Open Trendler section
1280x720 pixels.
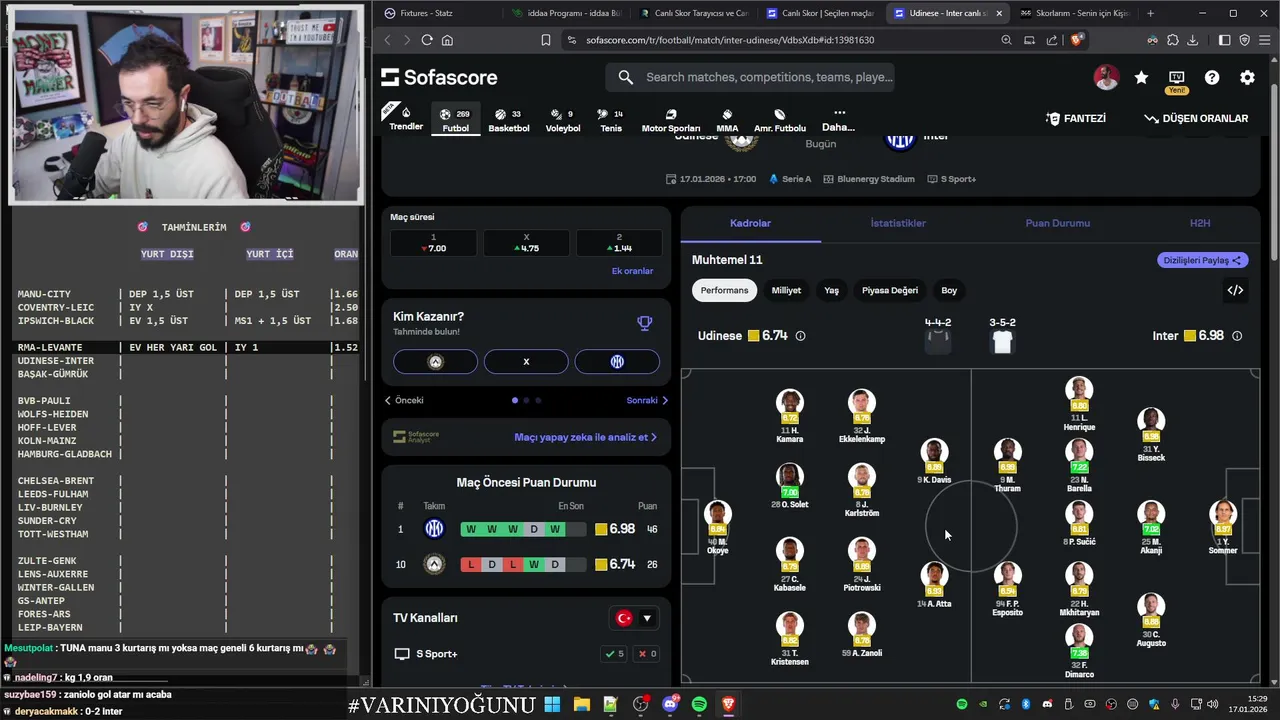pos(406,118)
